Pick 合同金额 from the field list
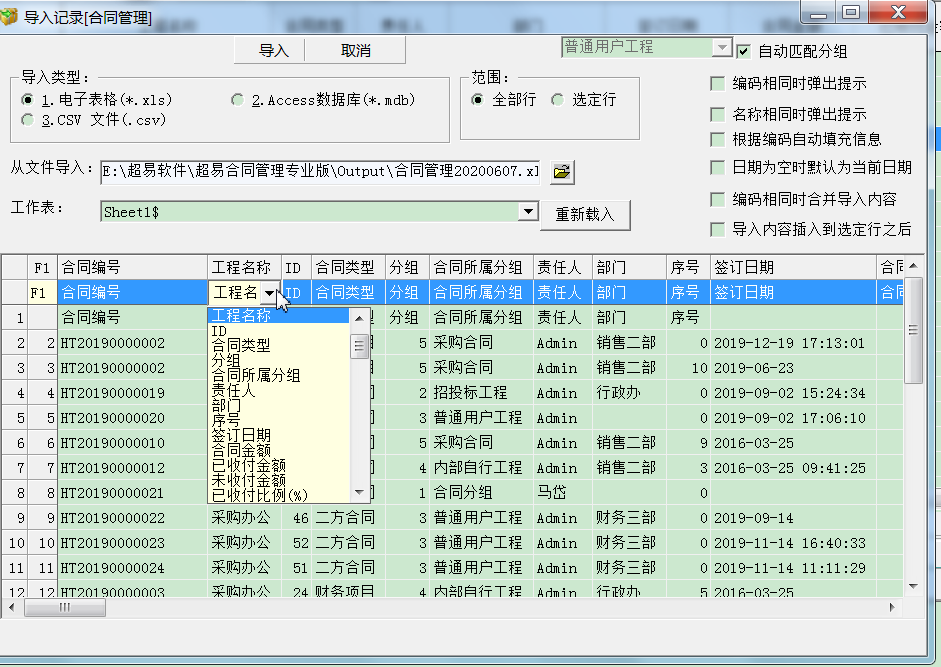941x667 pixels. (240, 450)
